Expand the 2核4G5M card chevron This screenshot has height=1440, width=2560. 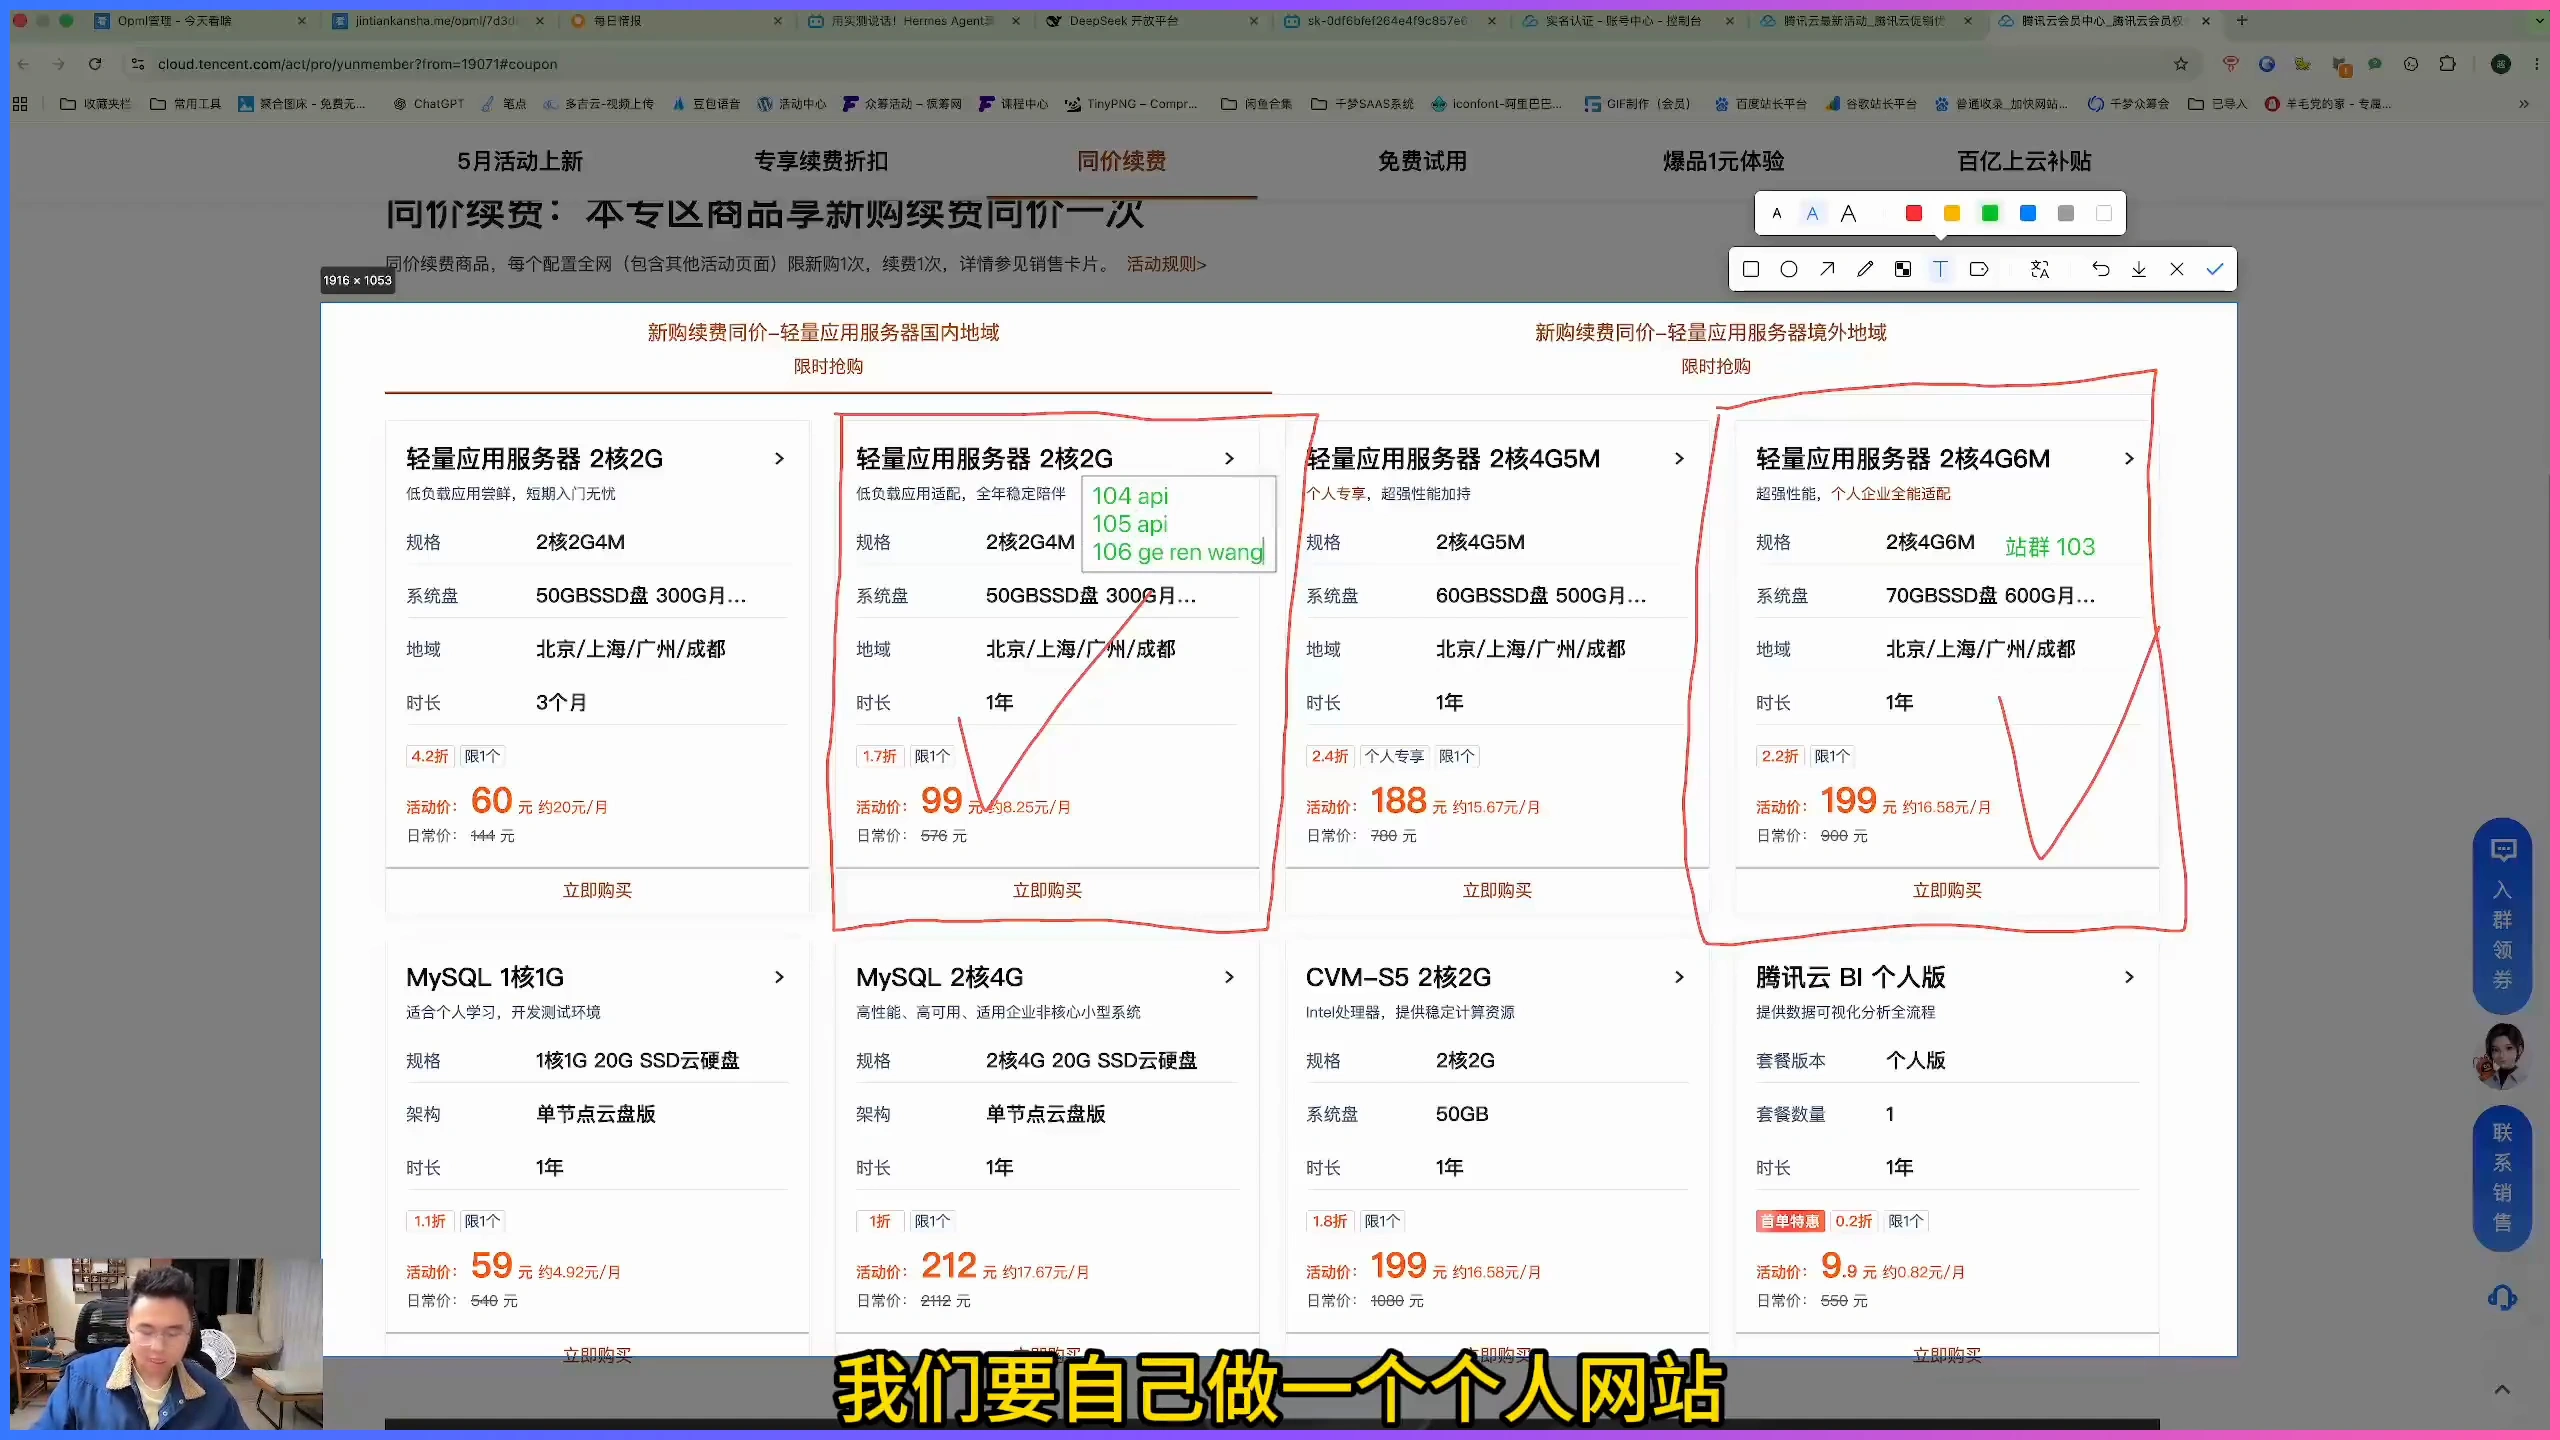[1679, 458]
